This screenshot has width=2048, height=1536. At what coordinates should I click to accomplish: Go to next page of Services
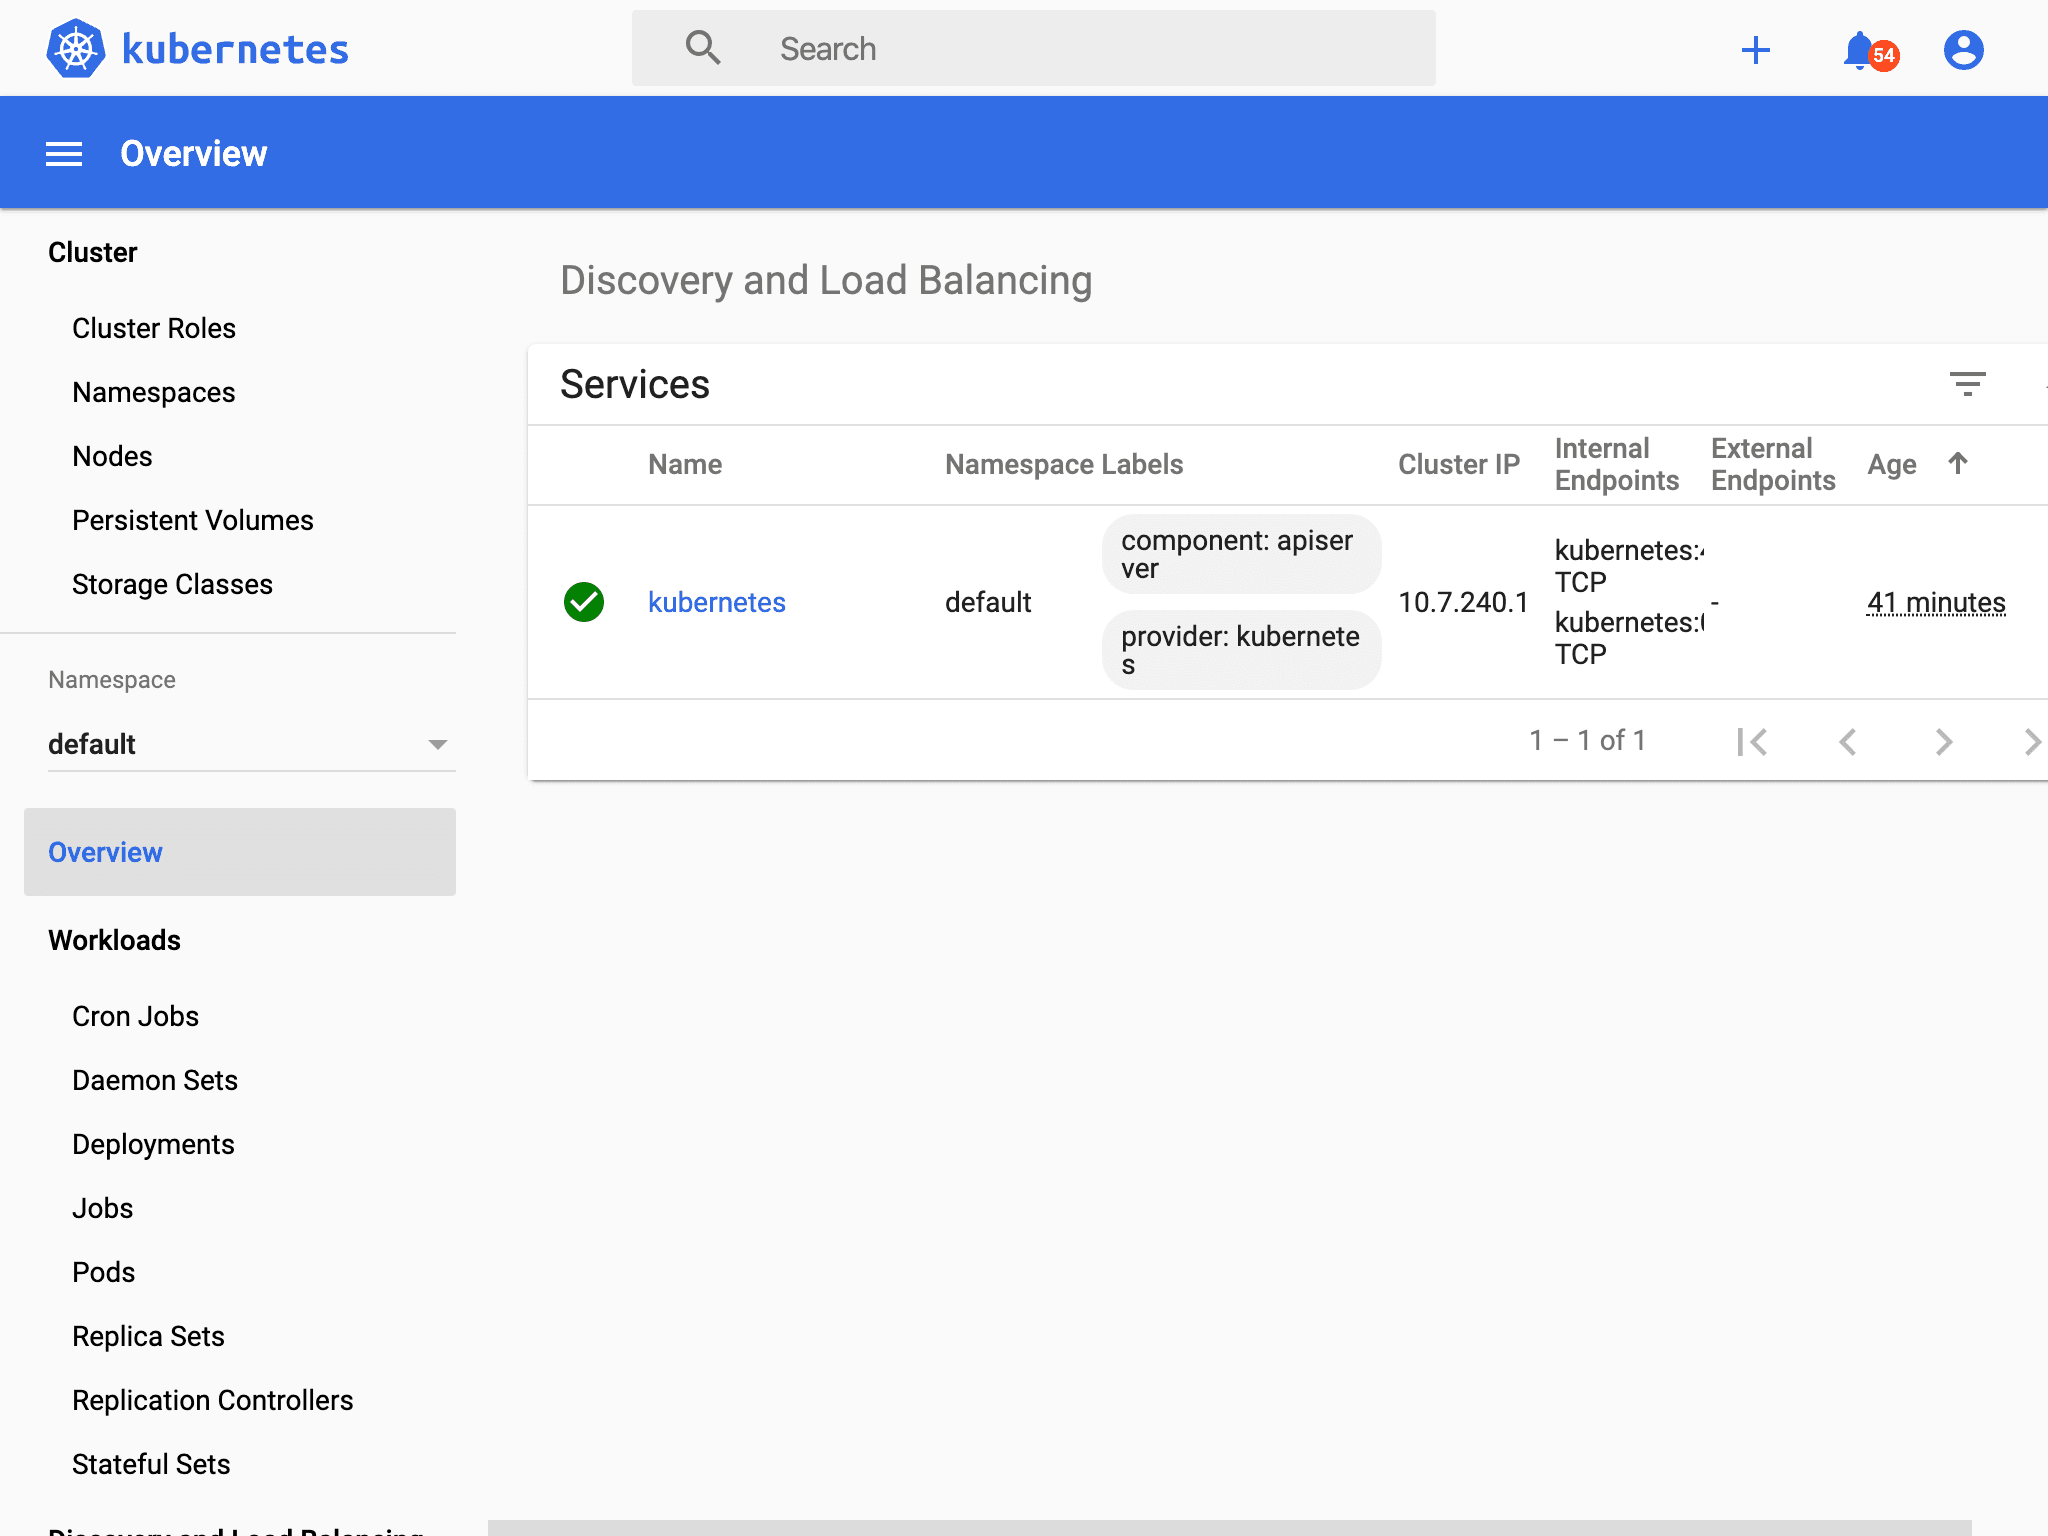tap(1944, 741)
